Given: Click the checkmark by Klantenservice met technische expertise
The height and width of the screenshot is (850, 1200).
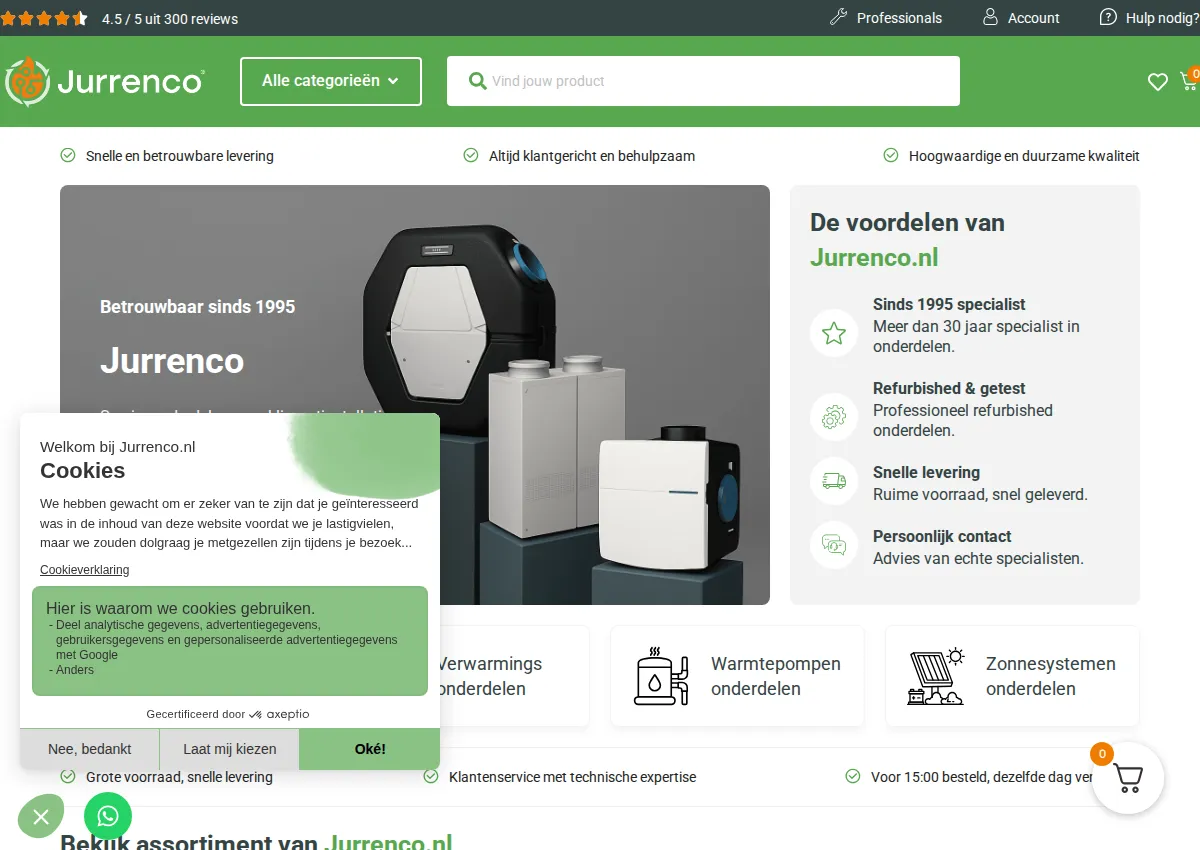Looking at the screenshot, I should click(431, 776).
